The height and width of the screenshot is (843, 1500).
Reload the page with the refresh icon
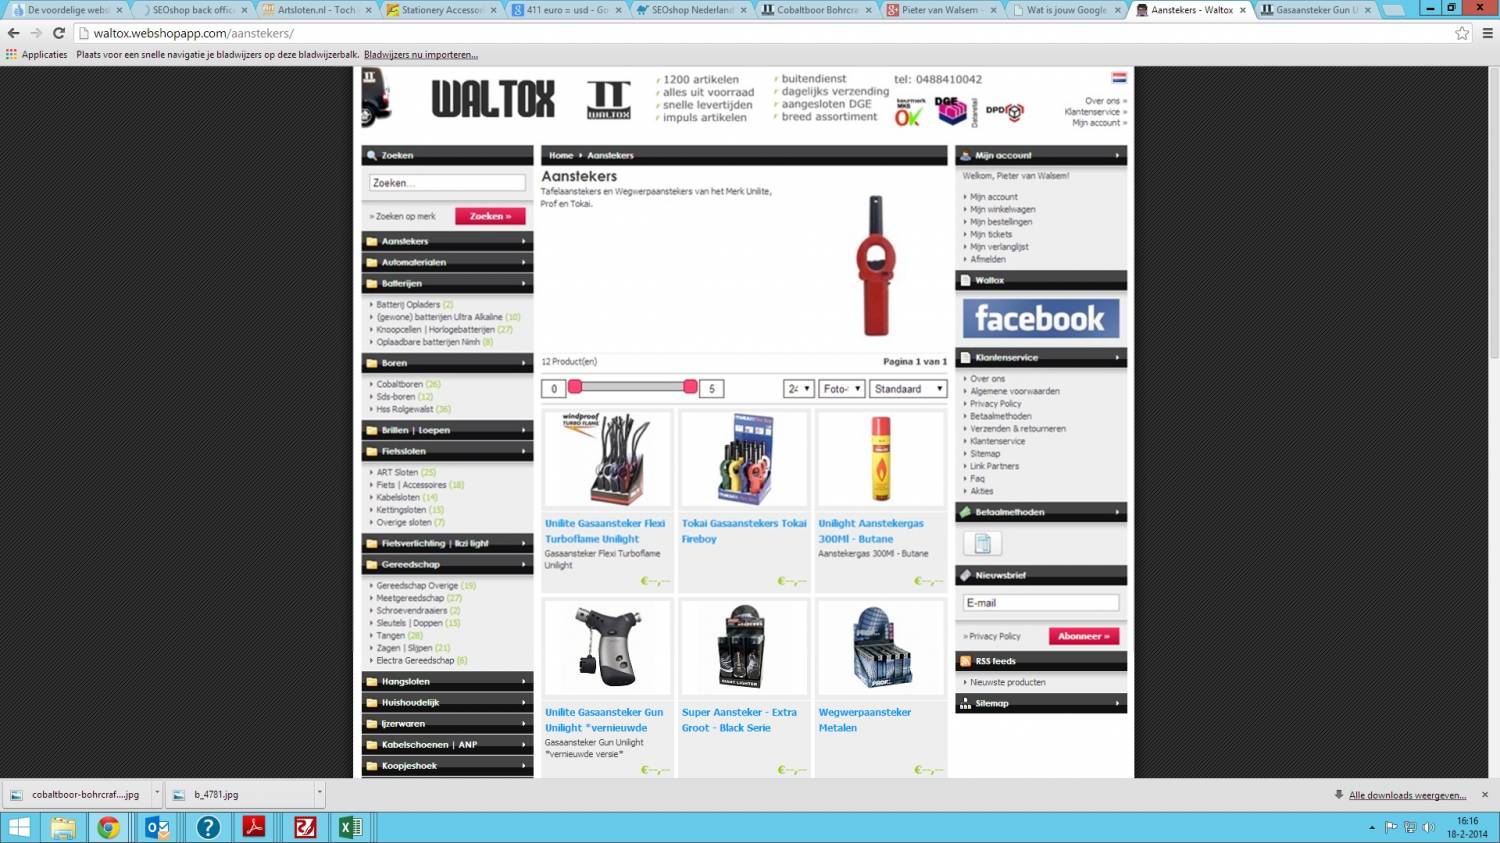pyautogui.click(x=59, y=33)
